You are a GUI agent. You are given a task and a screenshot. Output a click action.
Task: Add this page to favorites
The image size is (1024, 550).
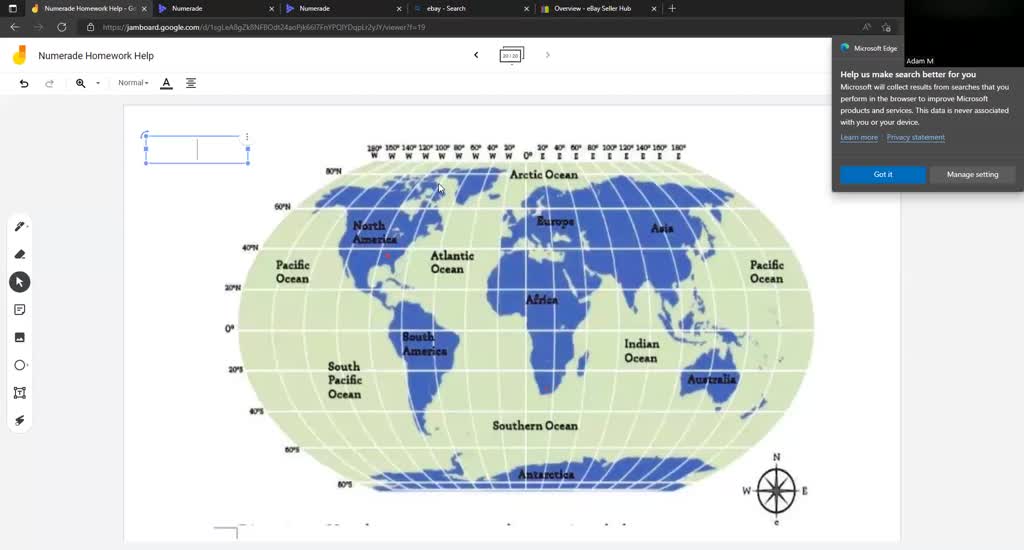(886, 27)
